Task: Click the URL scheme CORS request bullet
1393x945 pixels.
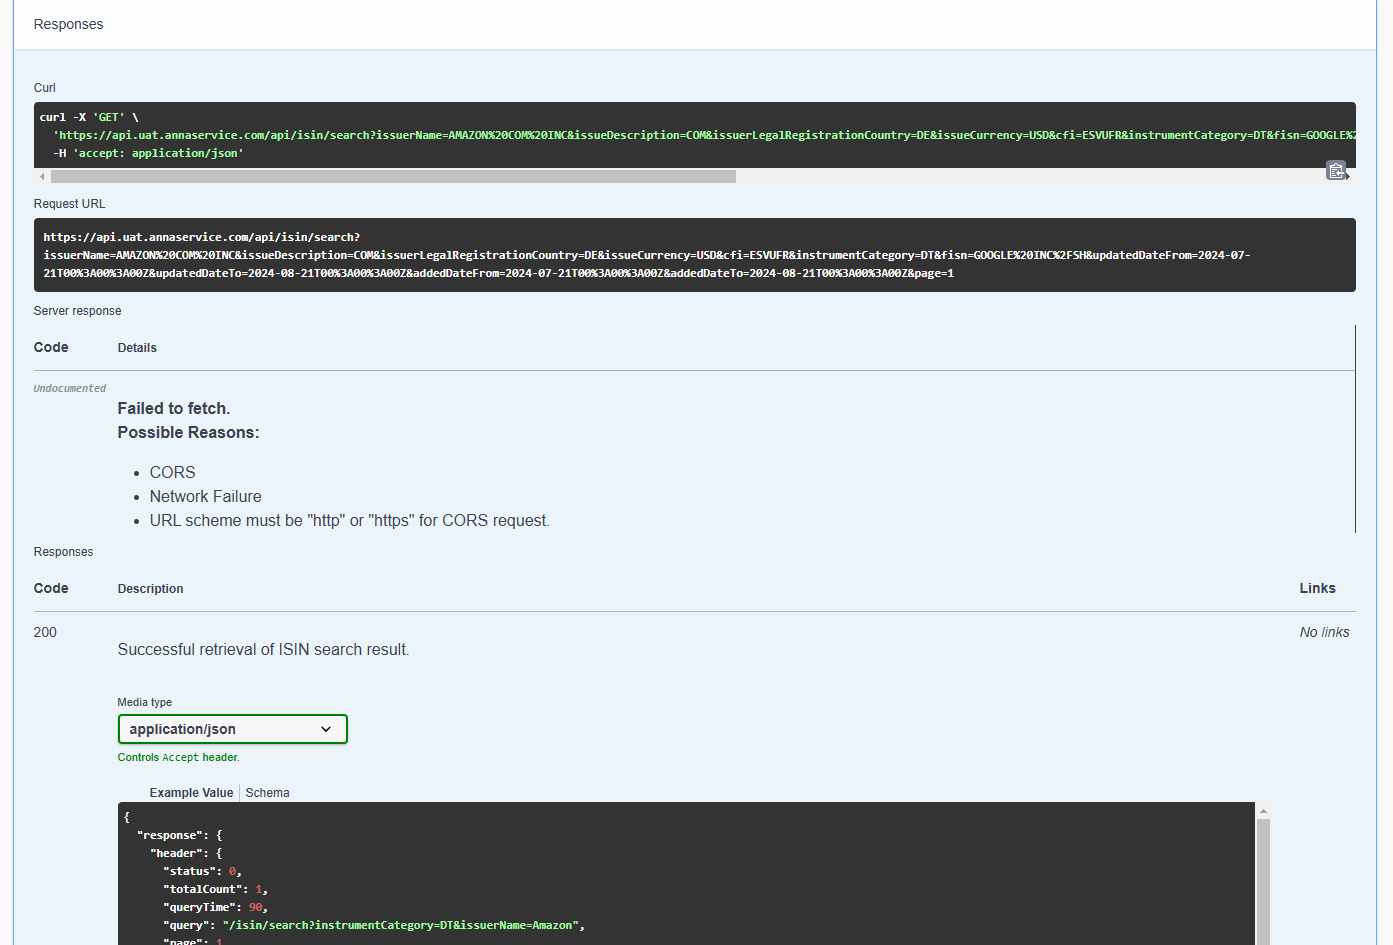Action: pos(349,520)
